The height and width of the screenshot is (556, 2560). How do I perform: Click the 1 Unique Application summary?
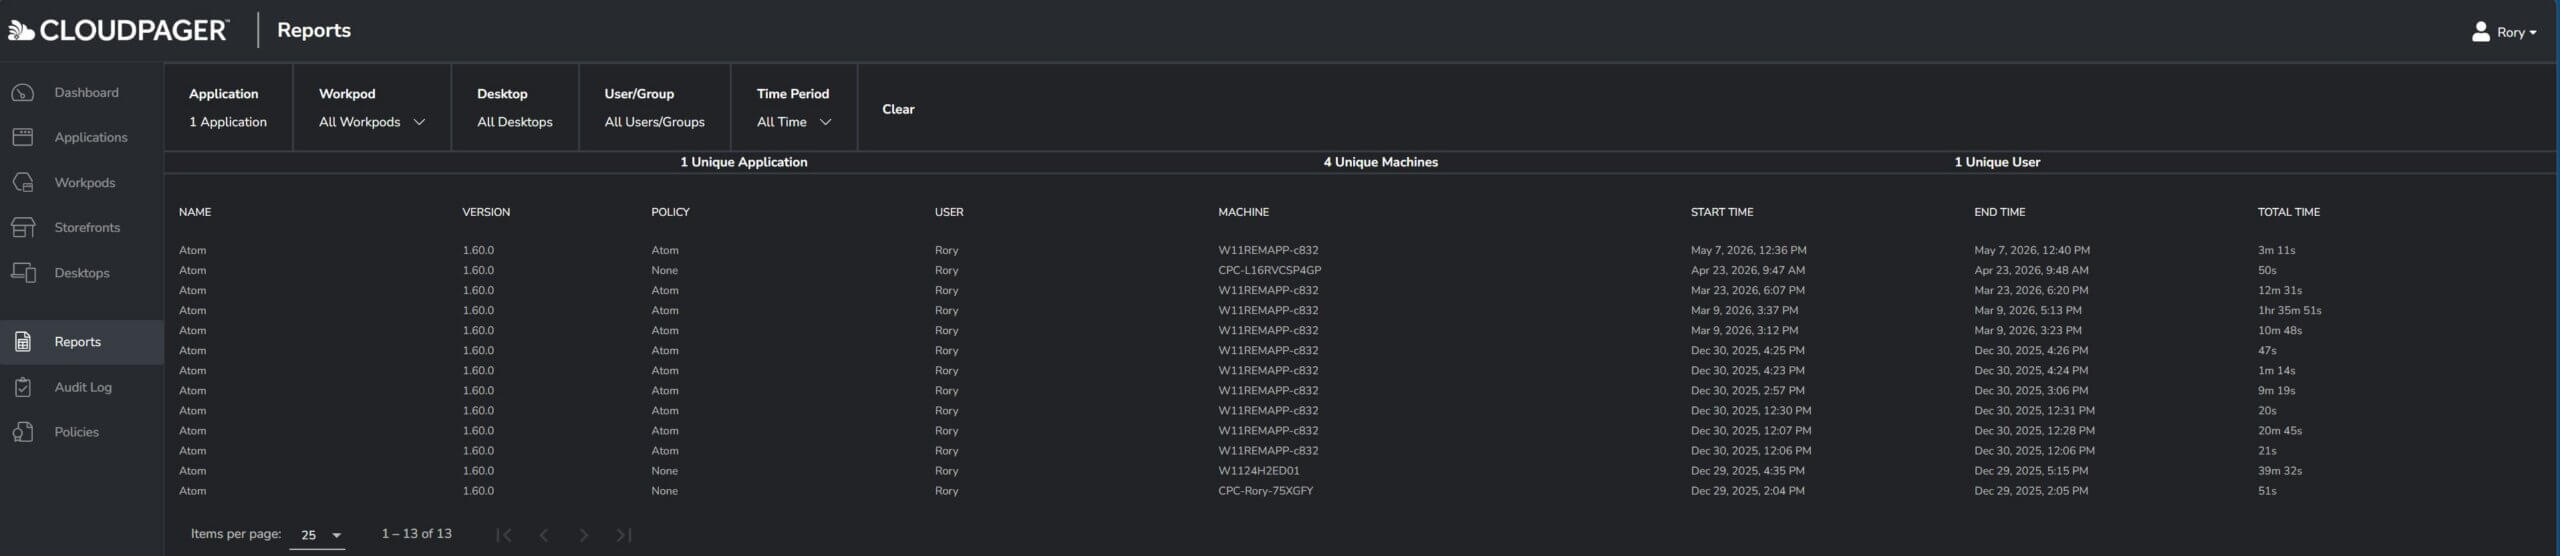[744, 162]
